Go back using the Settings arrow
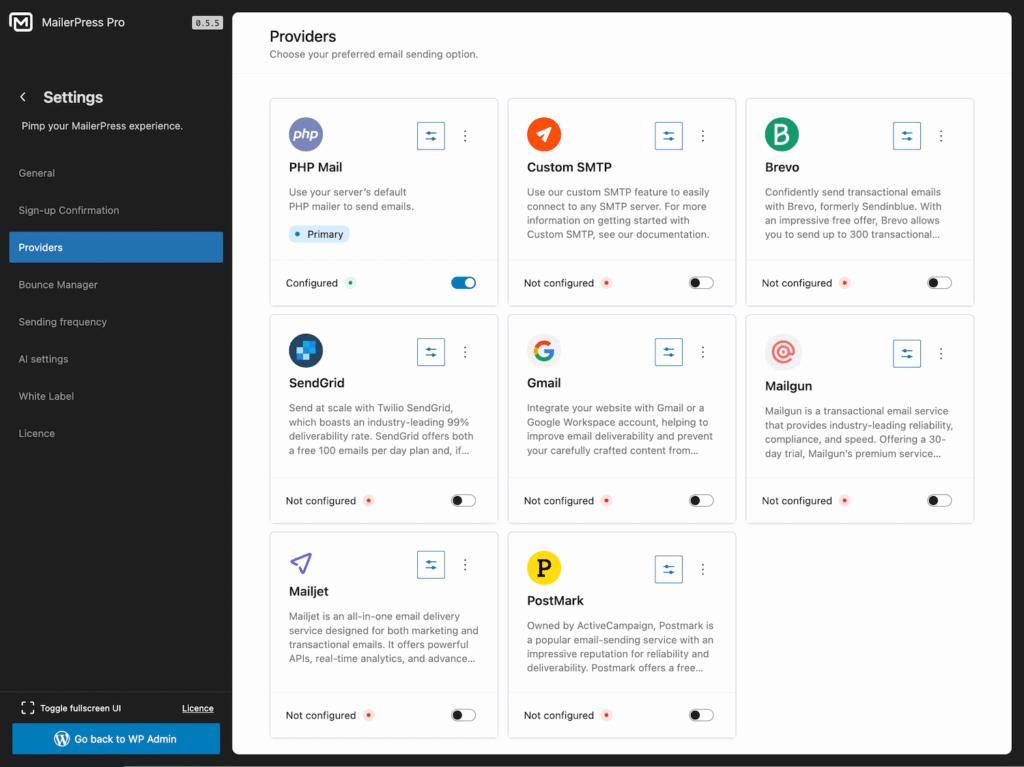1024x767 pixels. 23,97
